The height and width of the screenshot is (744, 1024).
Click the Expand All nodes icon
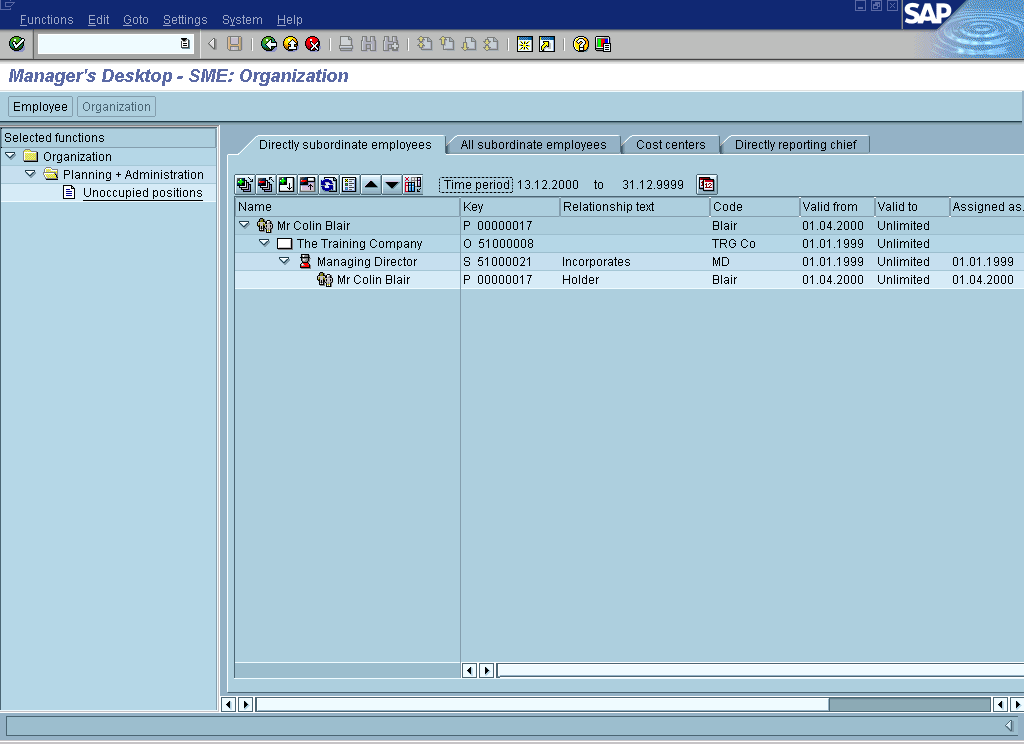tap(245, 184)
